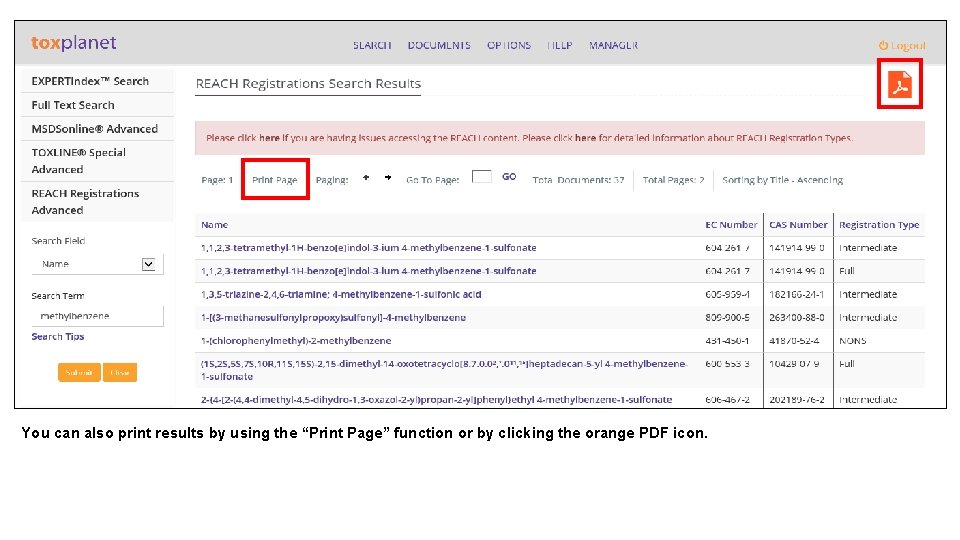
Task: Open the oxotetracyclo heptadecan-5-yl result
Action: 444,370
